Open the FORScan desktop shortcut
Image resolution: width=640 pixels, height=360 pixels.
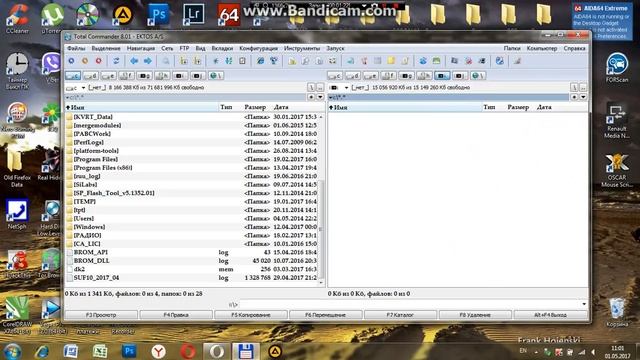pyautogui.click(x=617, y=67)
